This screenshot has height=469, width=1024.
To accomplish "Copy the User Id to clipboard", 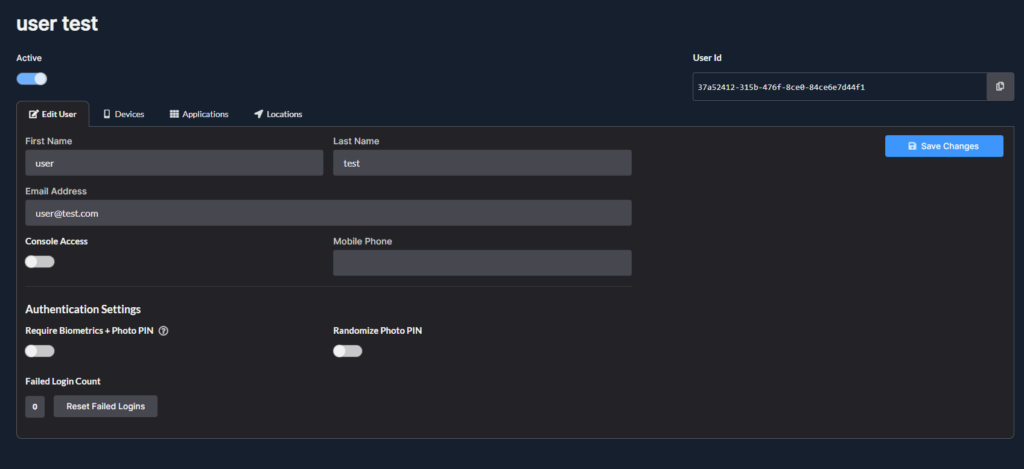I will (x=1000, y=87).
